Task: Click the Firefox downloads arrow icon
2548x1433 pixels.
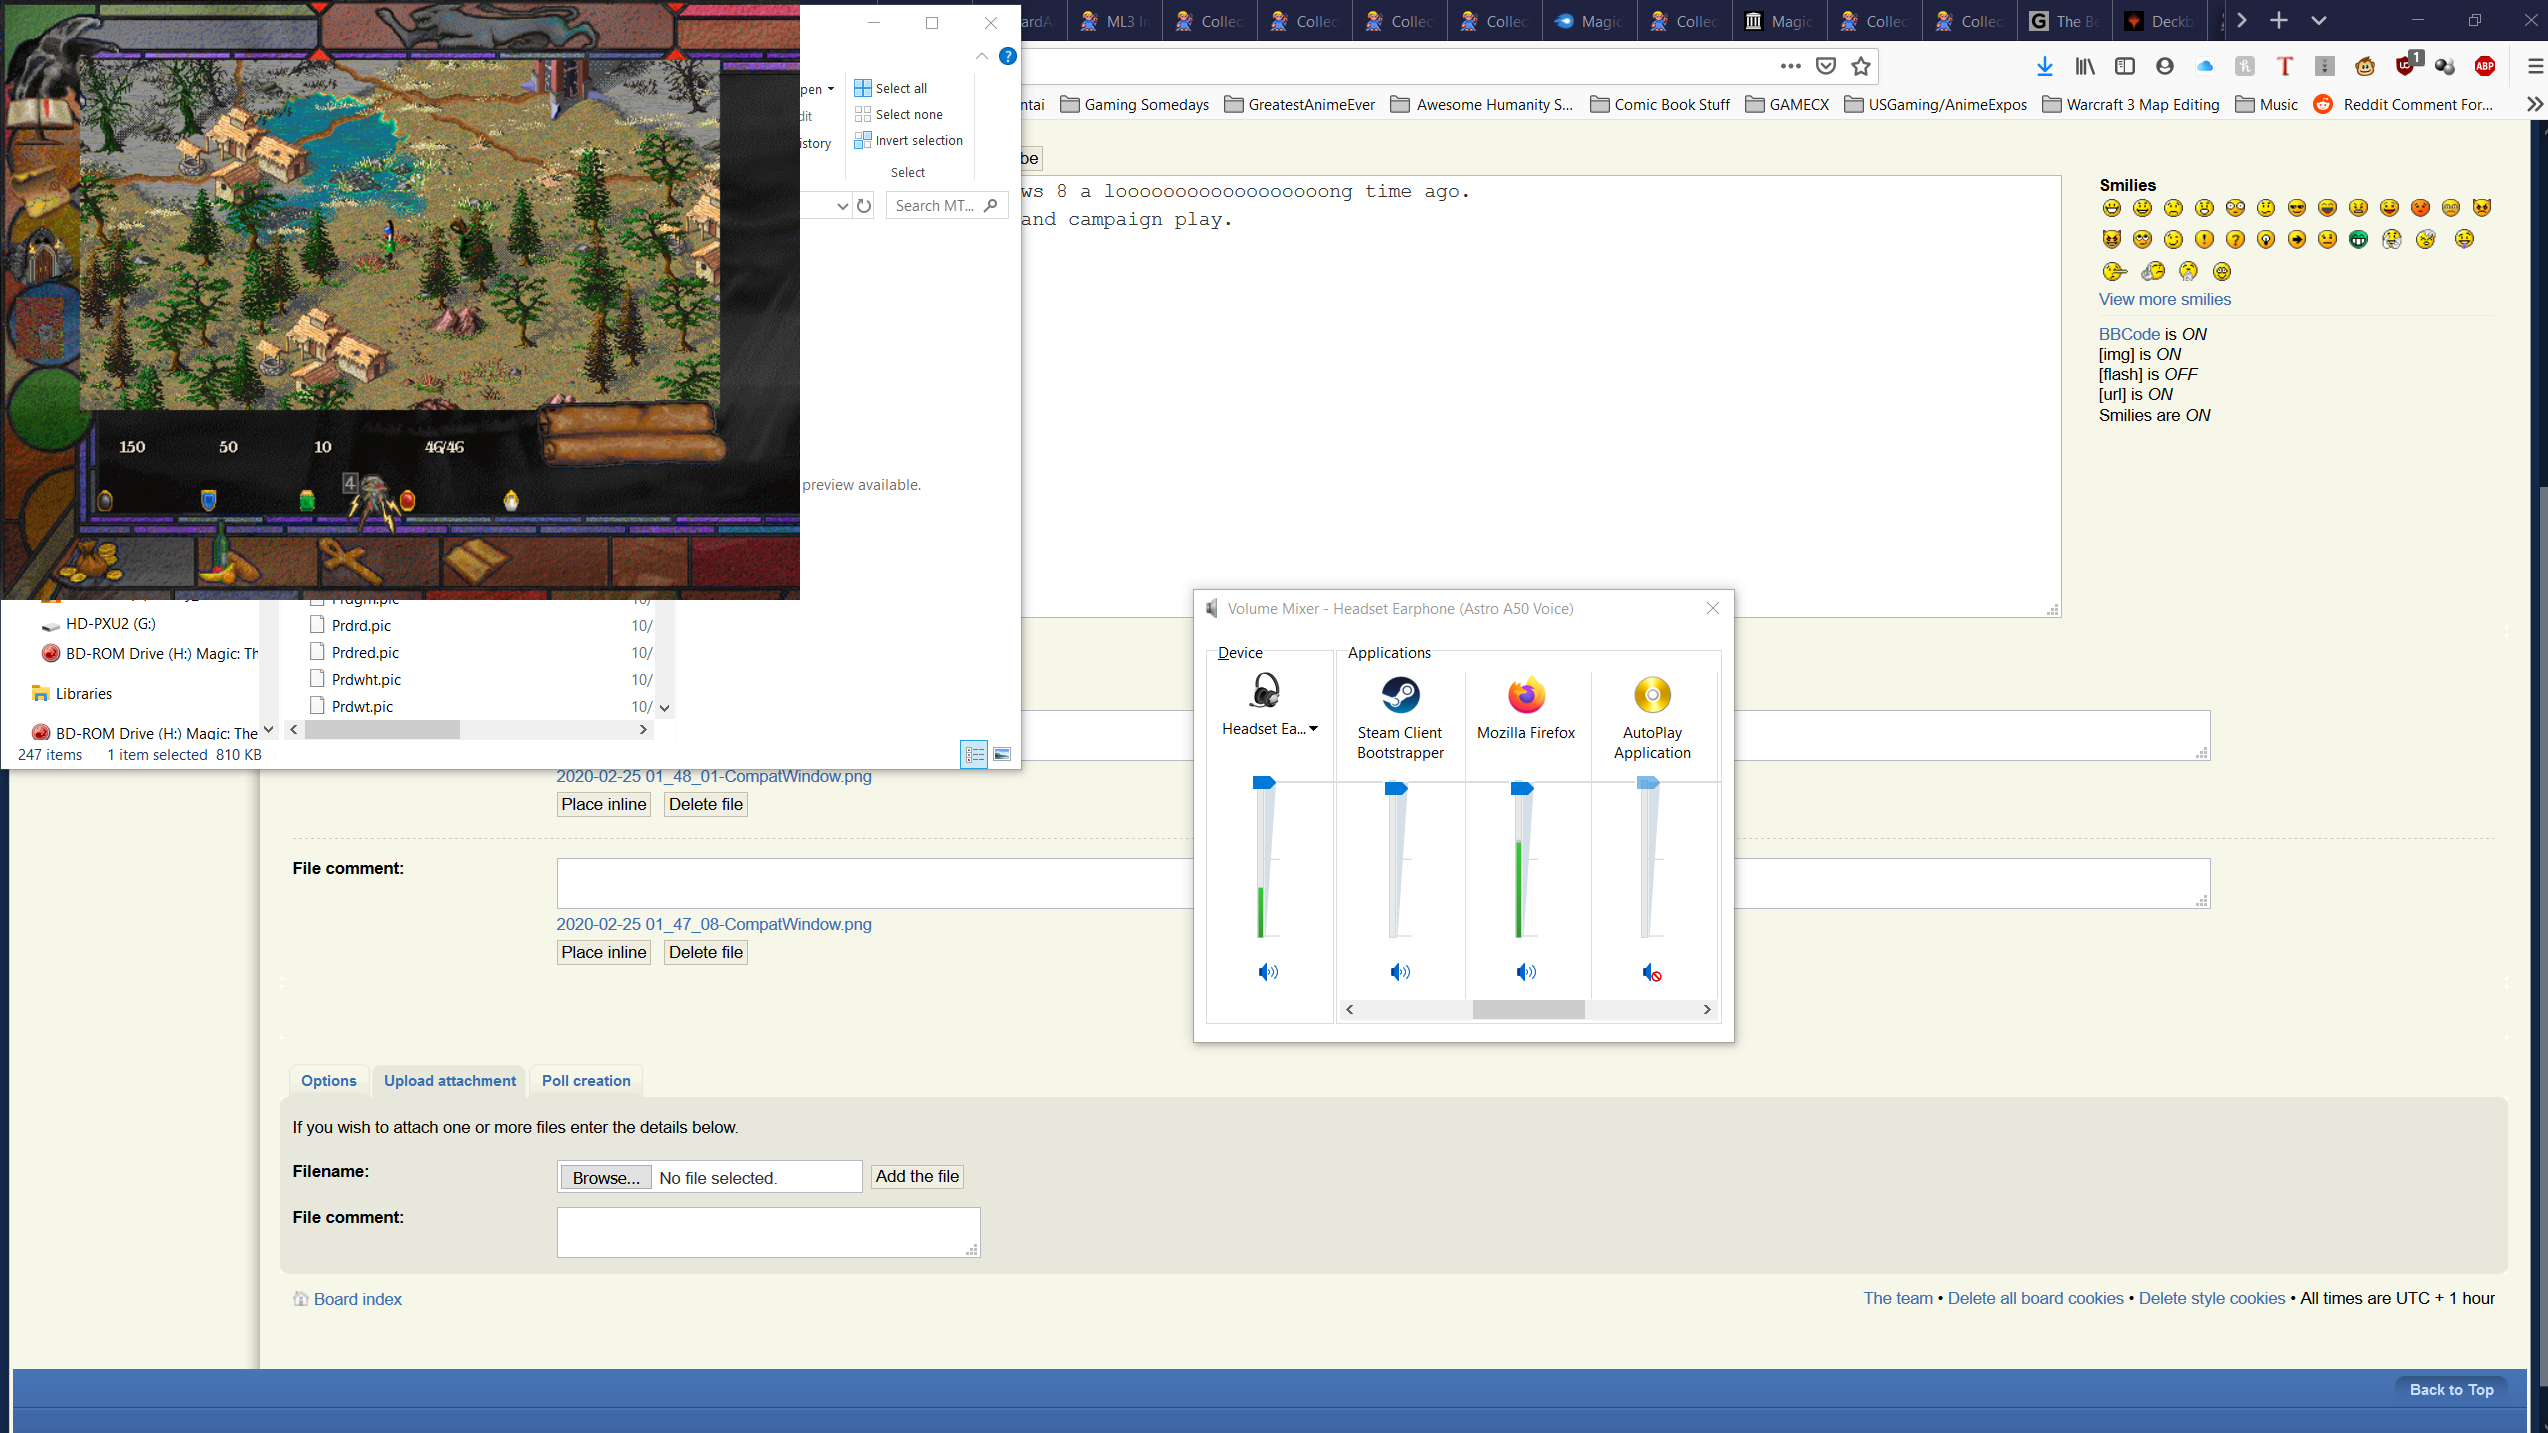Action: tap(2044, 66)
